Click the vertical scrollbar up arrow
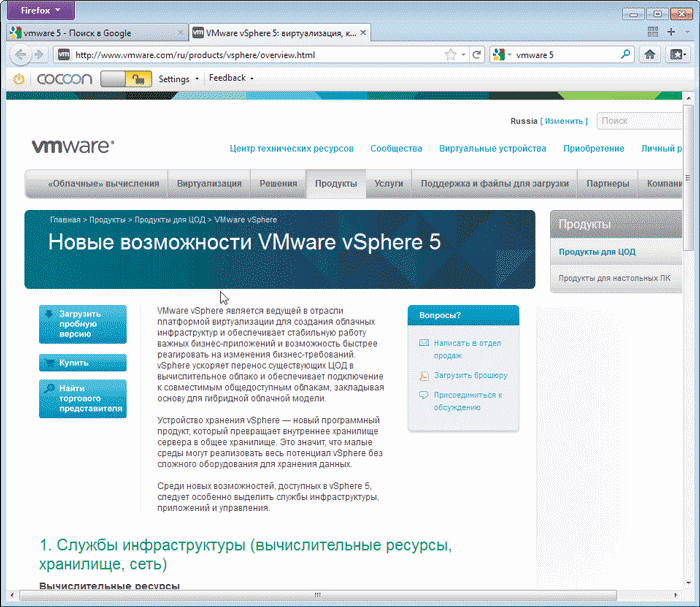This screenshot has width=700, height=607. tap(688, 98)
